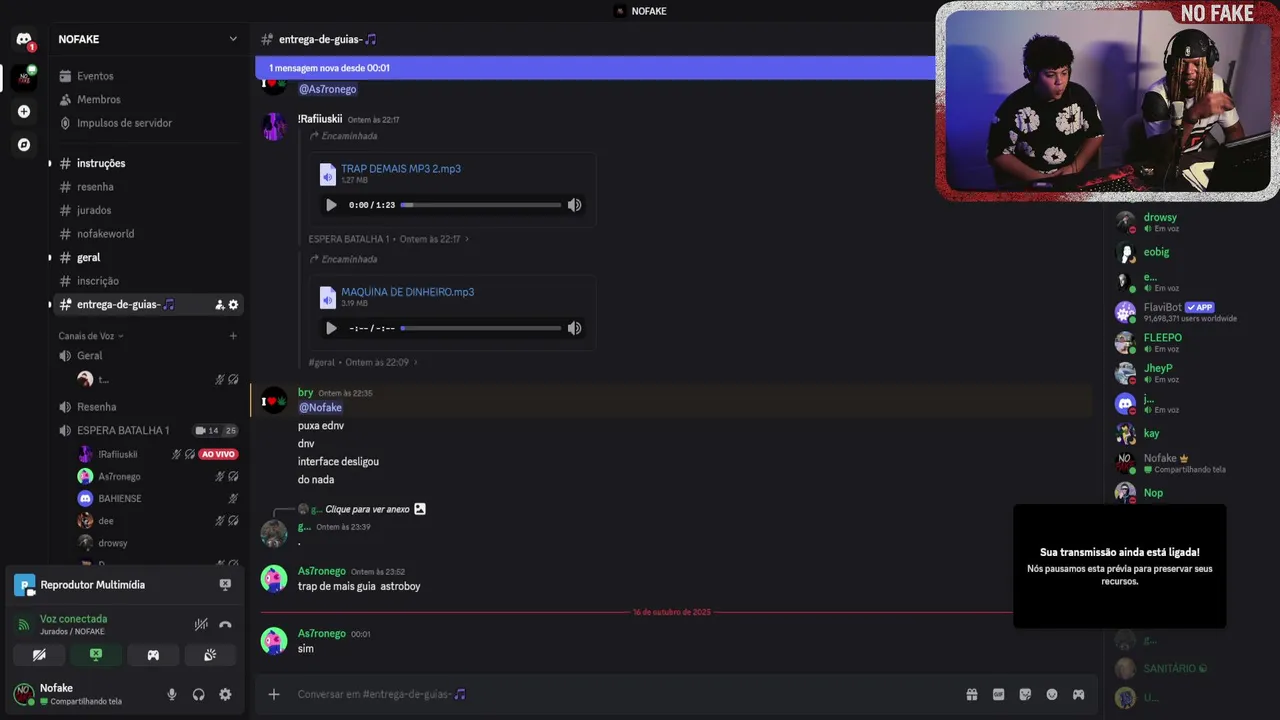Toggle screen share button in voice panel
1280x720 pixels.
point(96,655)
